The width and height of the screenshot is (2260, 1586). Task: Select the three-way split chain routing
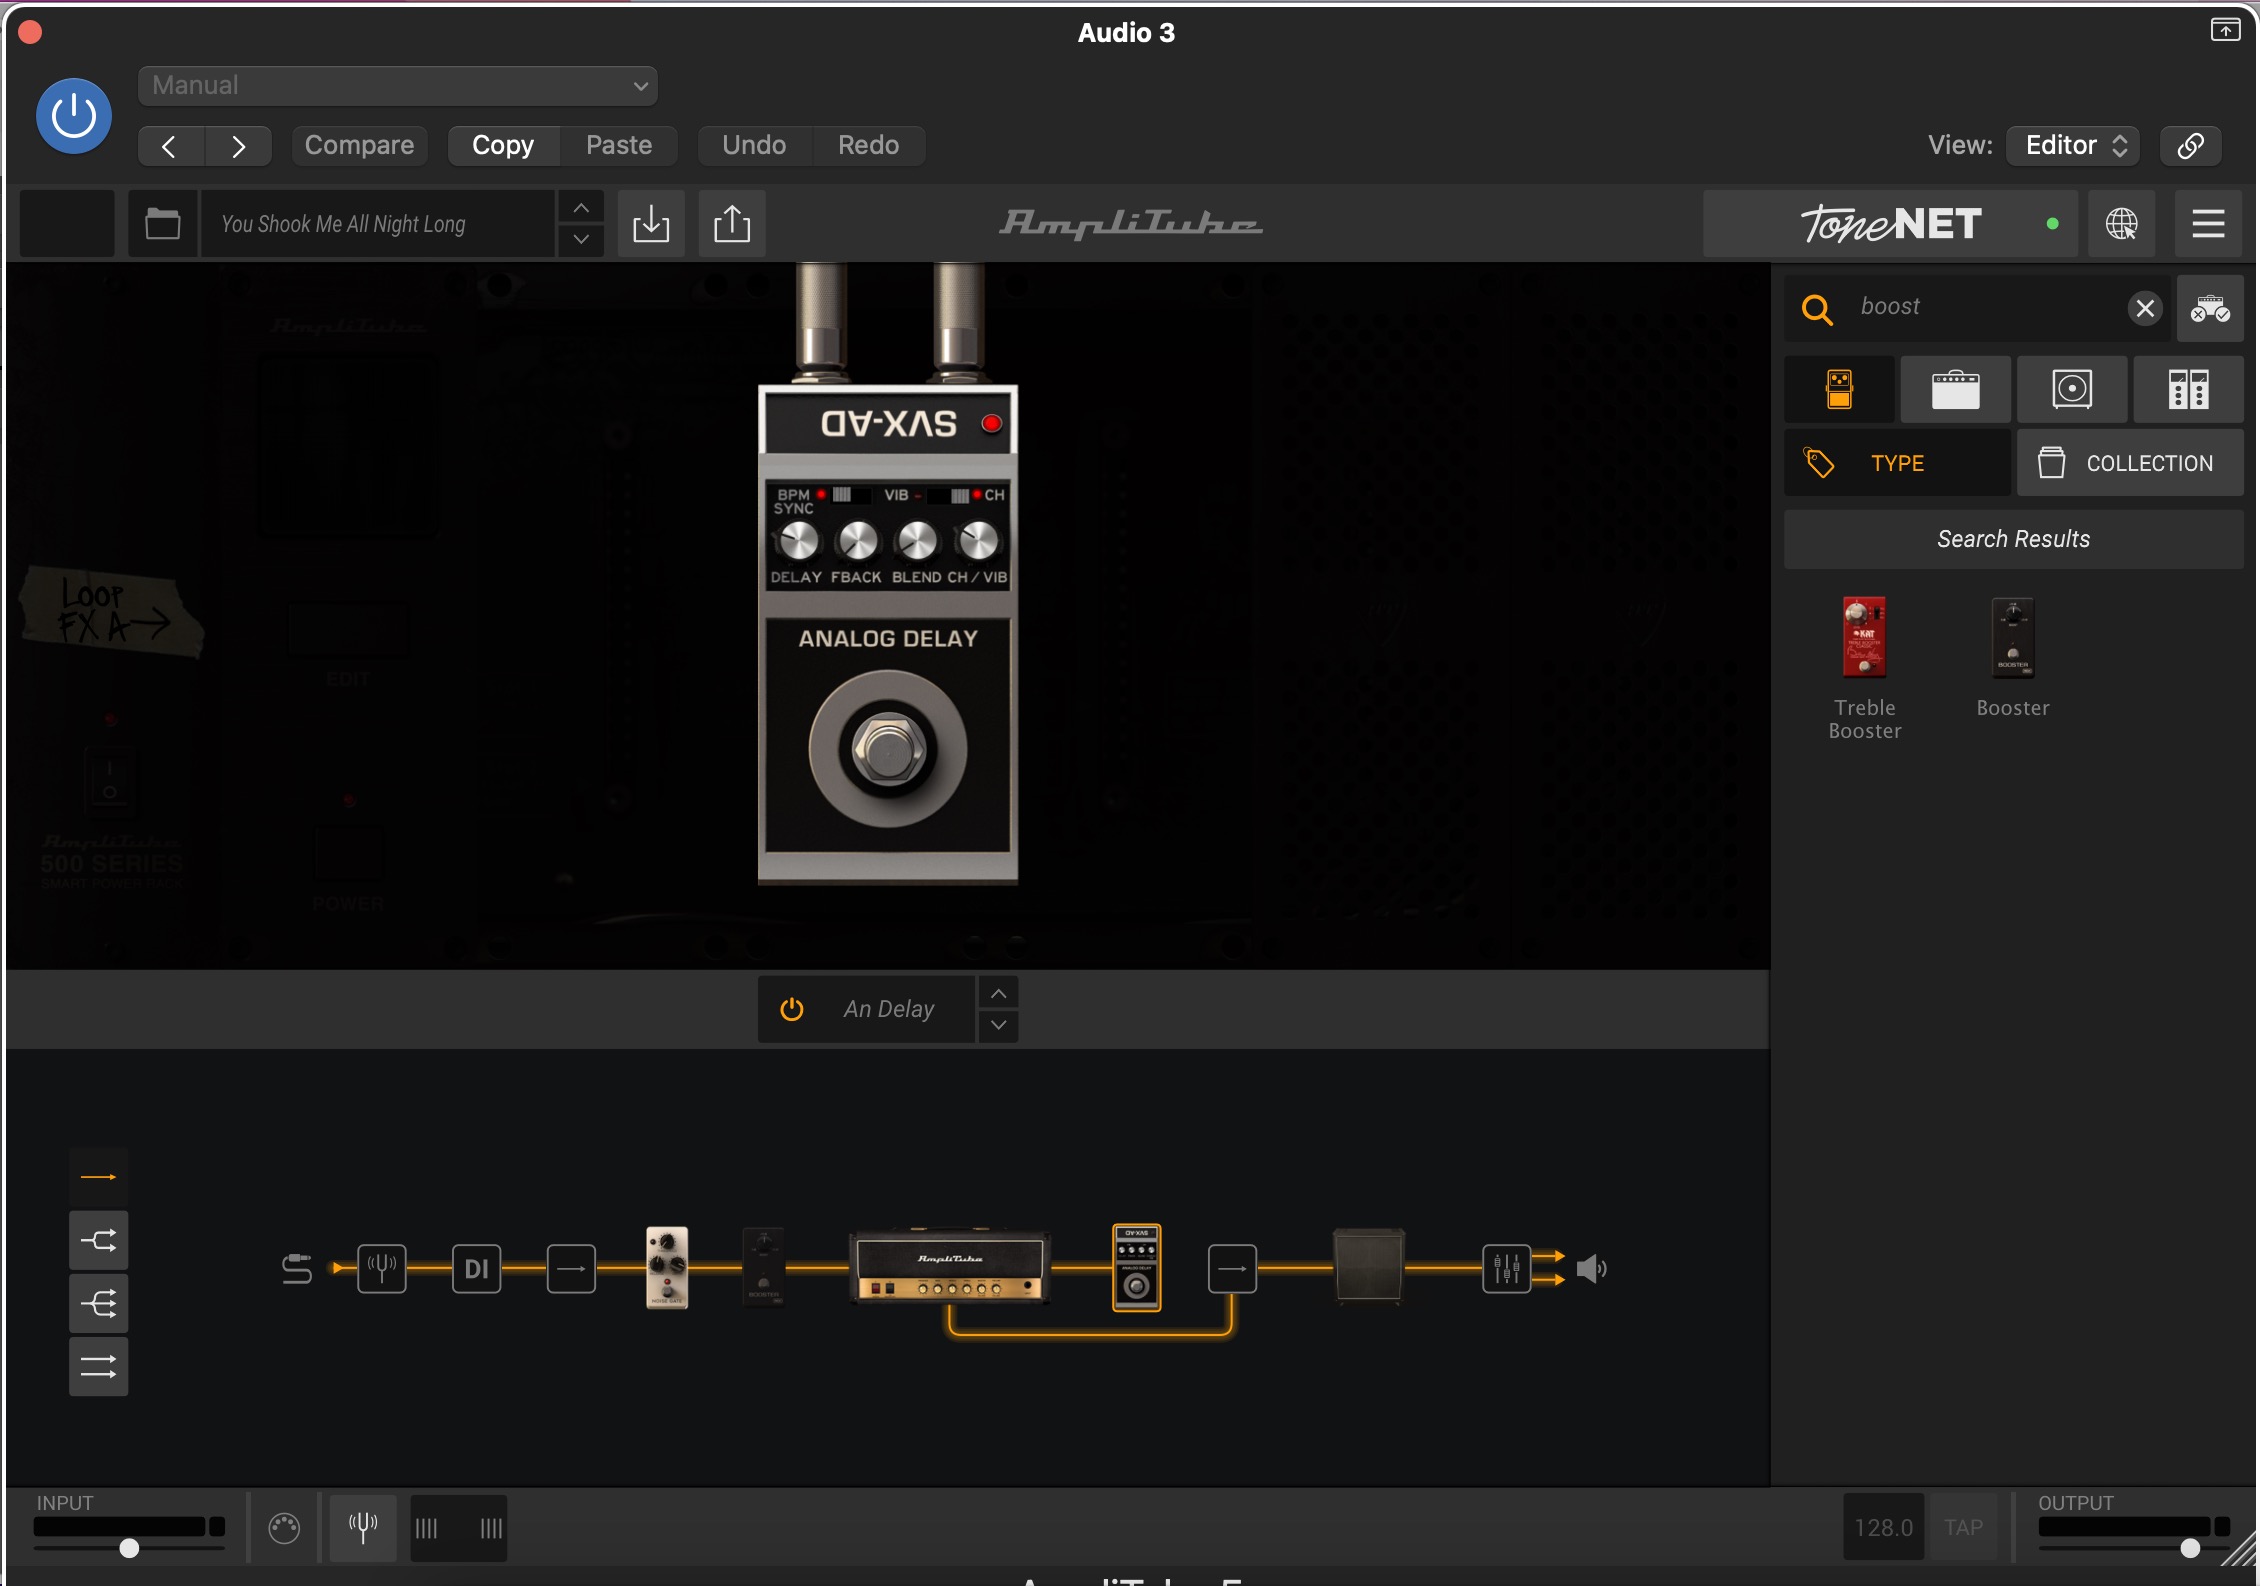pyautogui.click(x=98, y=1304)
